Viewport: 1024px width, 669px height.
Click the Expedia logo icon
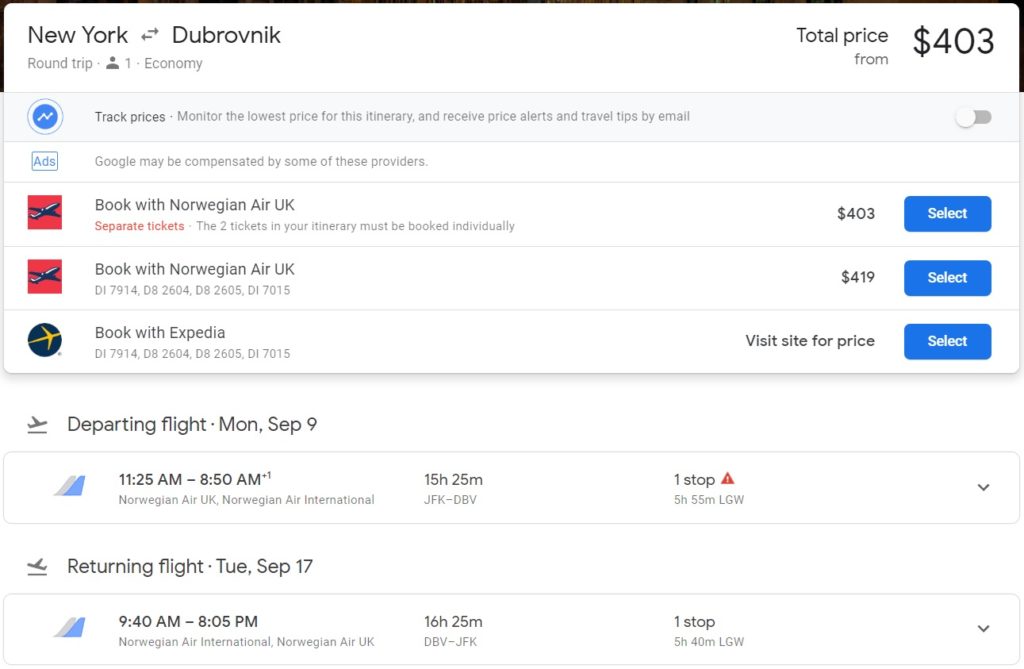[45, 341]
